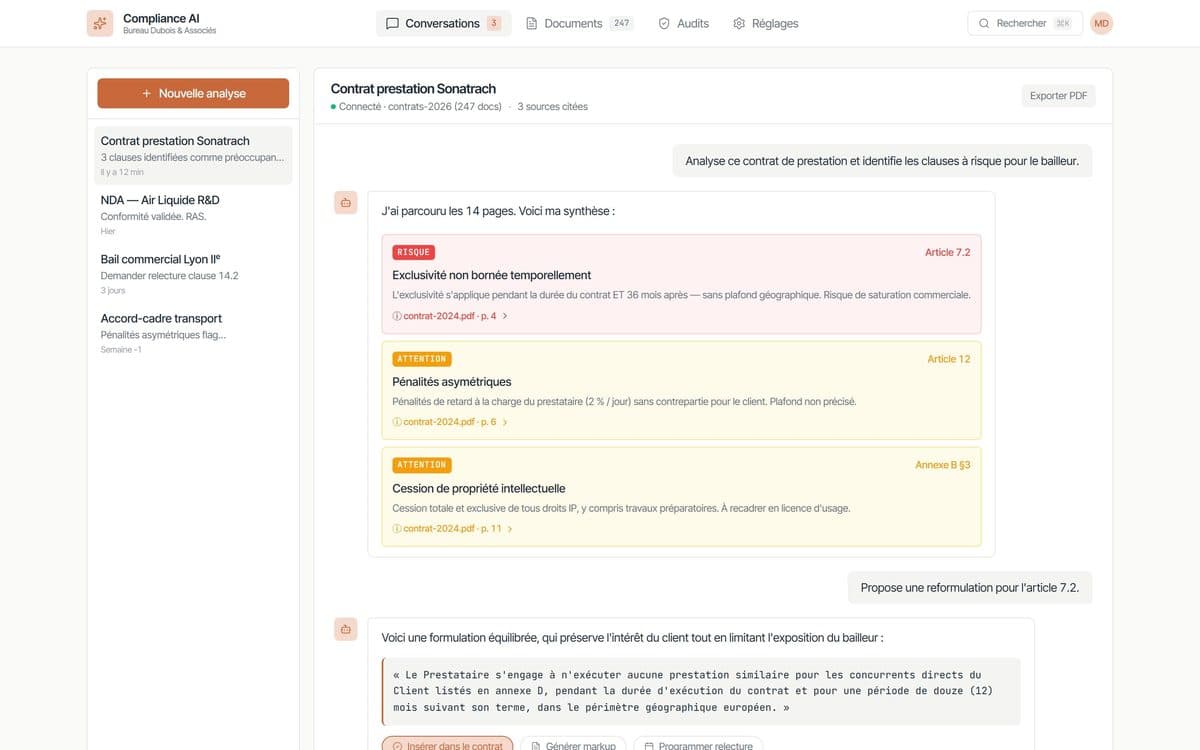Click the Article 7.2 reference

point(947,252)
